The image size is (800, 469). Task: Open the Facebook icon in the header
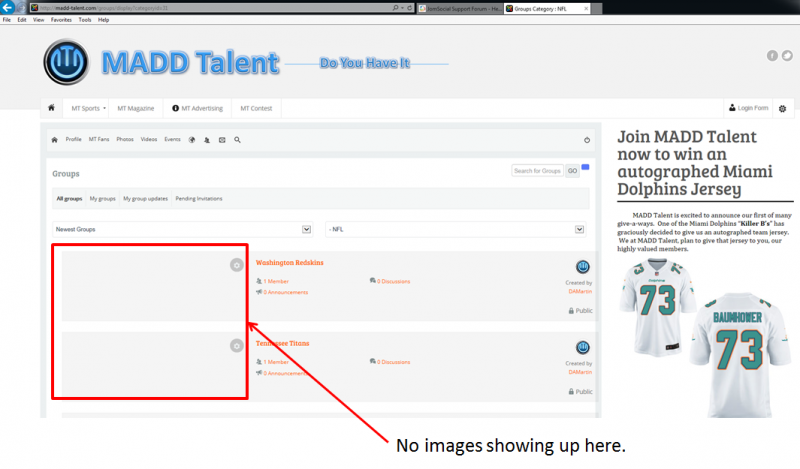tap(772, 56)
